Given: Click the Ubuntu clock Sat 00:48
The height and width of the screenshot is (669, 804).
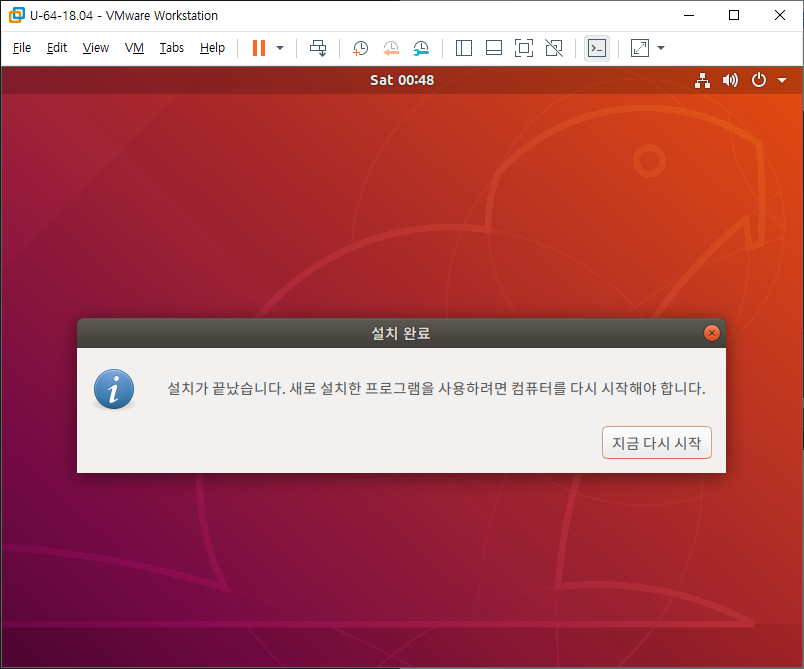Looking at the screenshot, I should coord(402,80).
